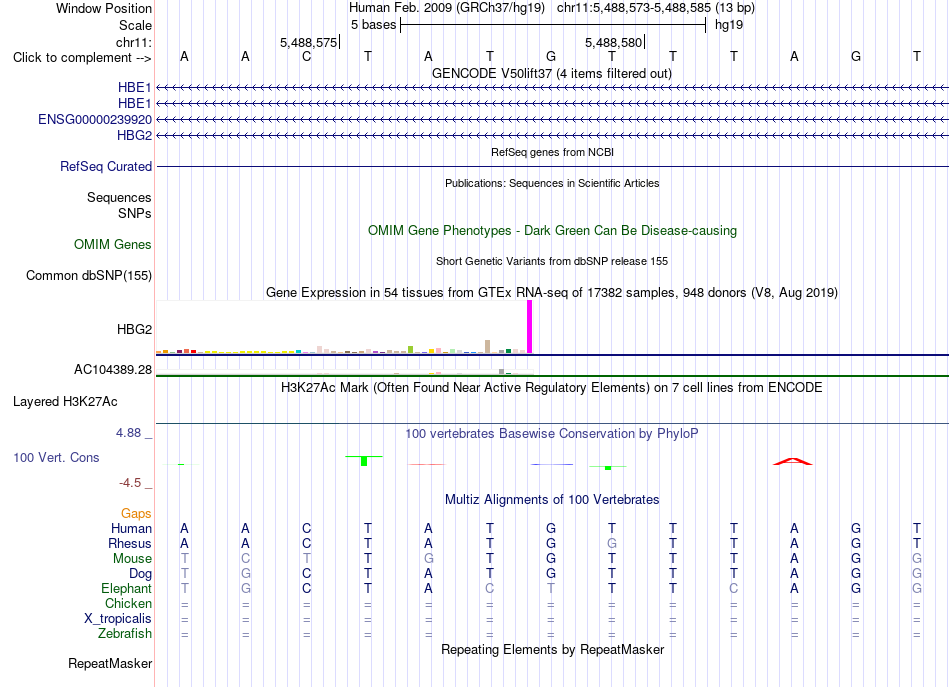Click the 'Chicken' alignment row label
950x687 pixels.
(x=128, y=603)
